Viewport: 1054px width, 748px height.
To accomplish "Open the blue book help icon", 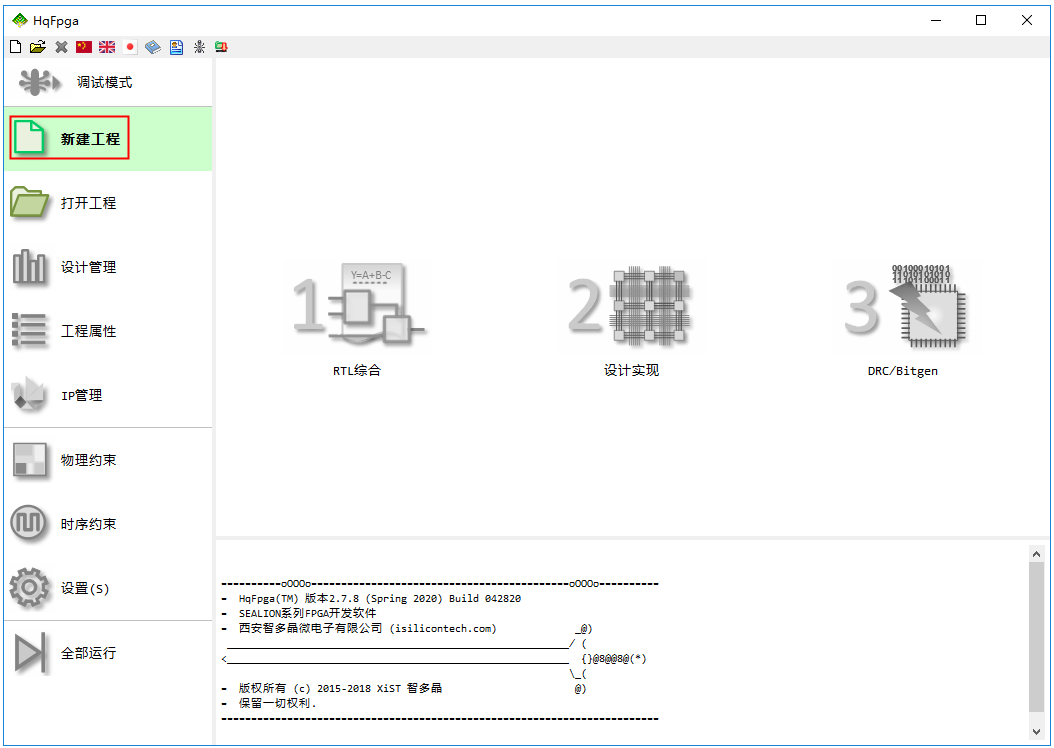I will (153, 47).
